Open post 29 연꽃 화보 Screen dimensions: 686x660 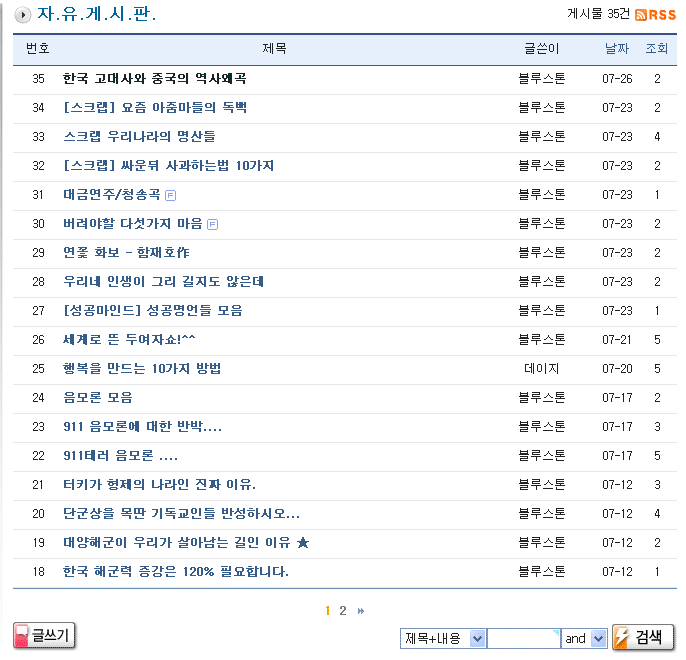[126, 253]
